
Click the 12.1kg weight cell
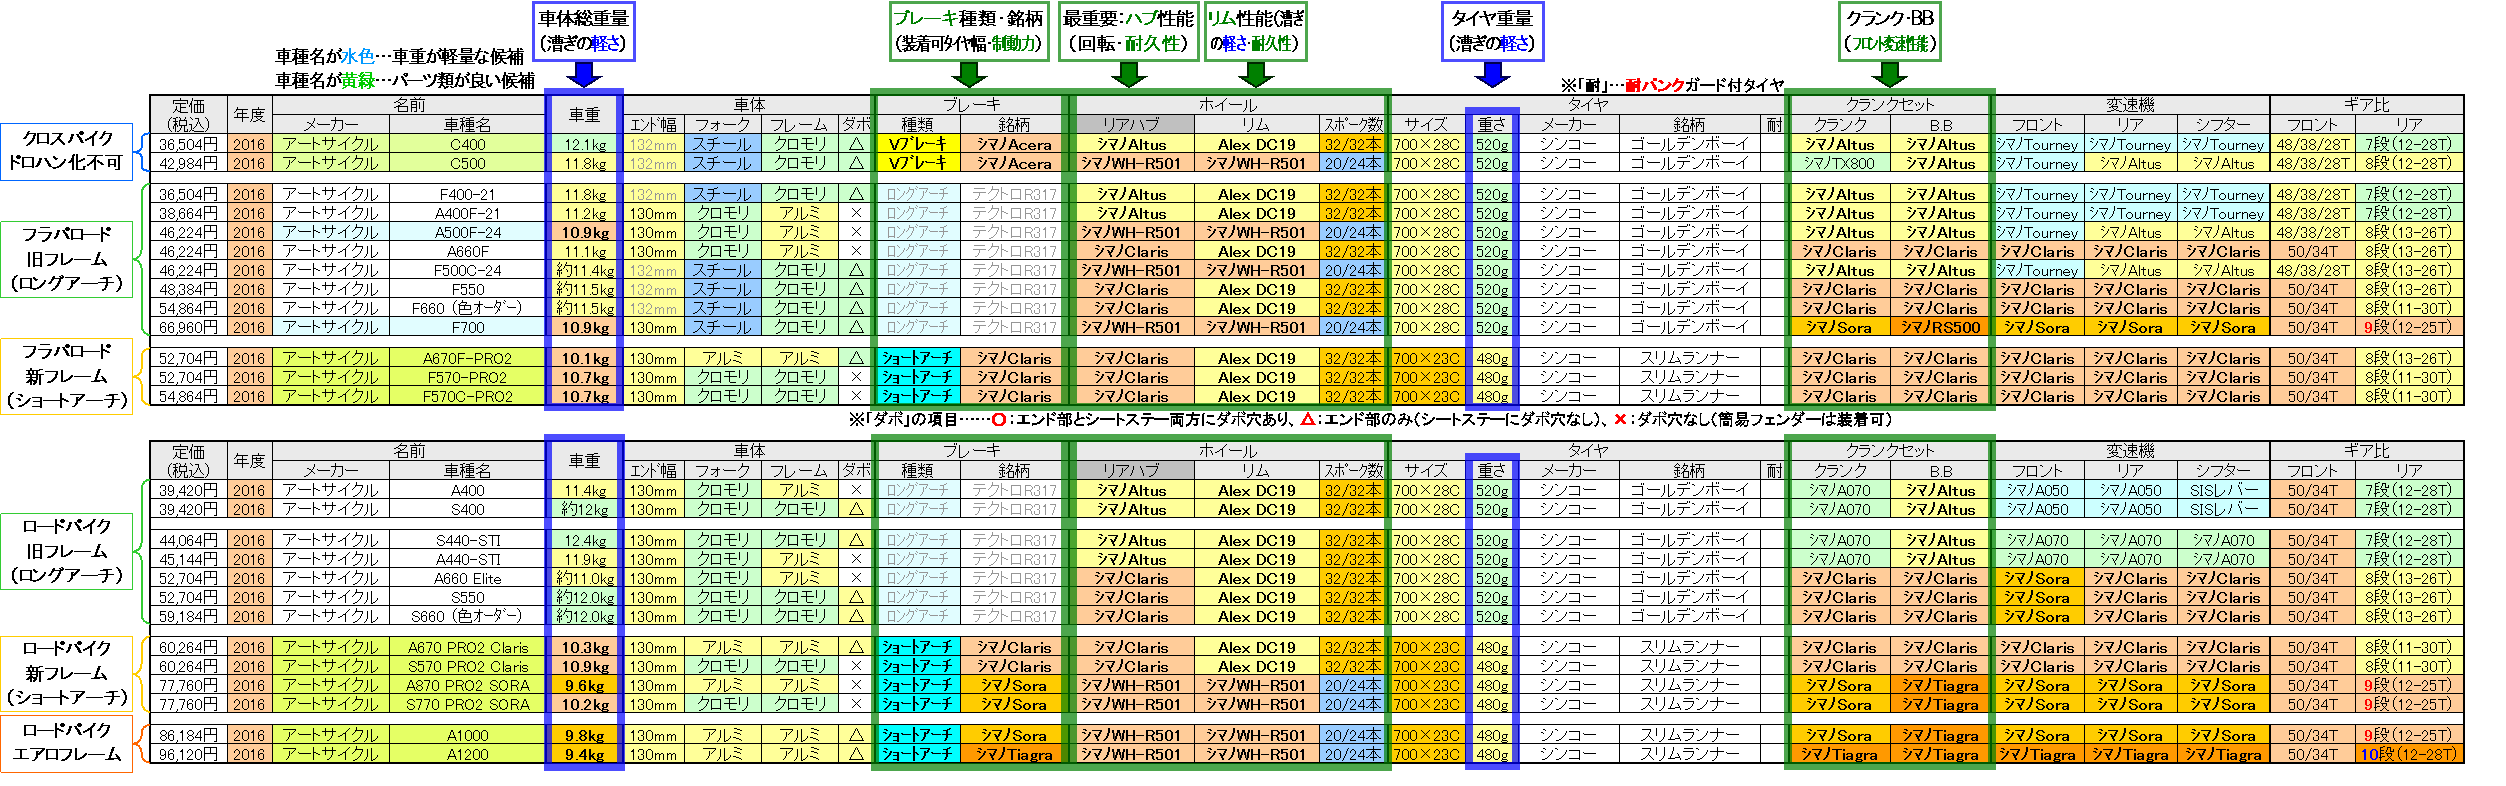[585, 144]
